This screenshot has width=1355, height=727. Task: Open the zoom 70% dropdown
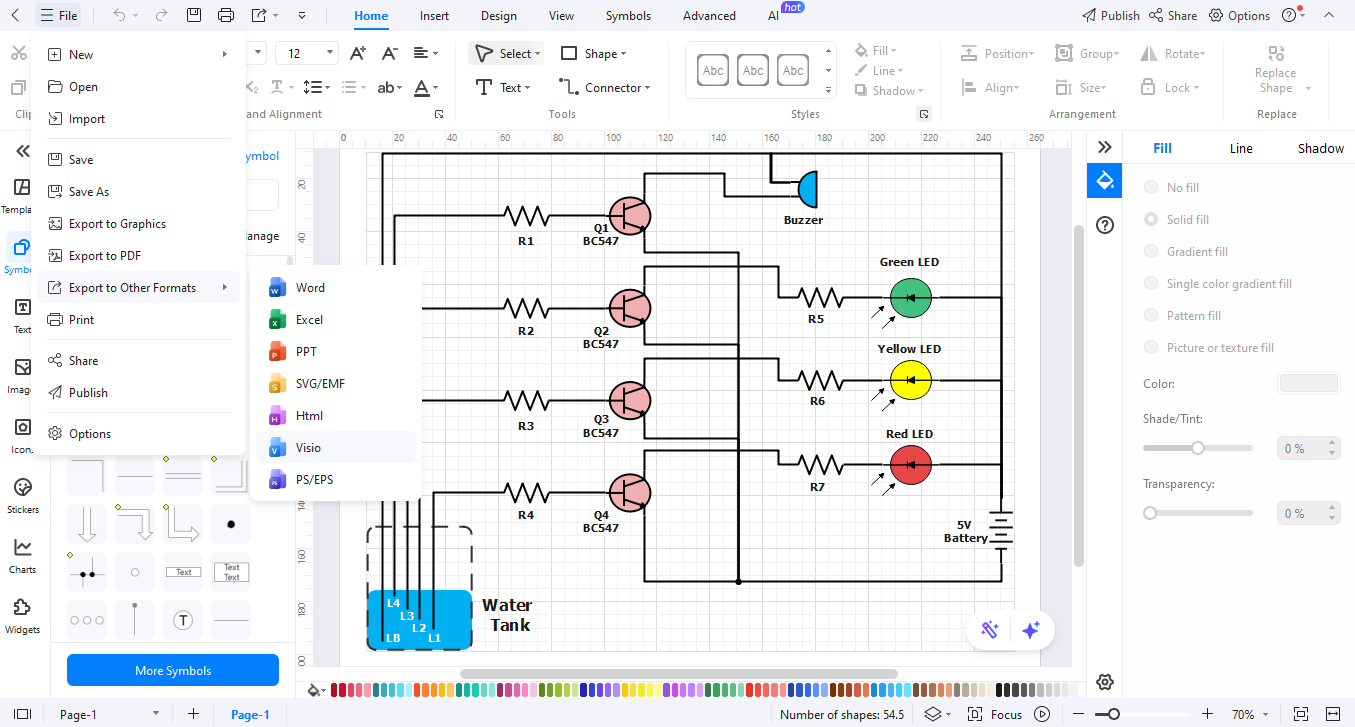(x=1267, y=714)
